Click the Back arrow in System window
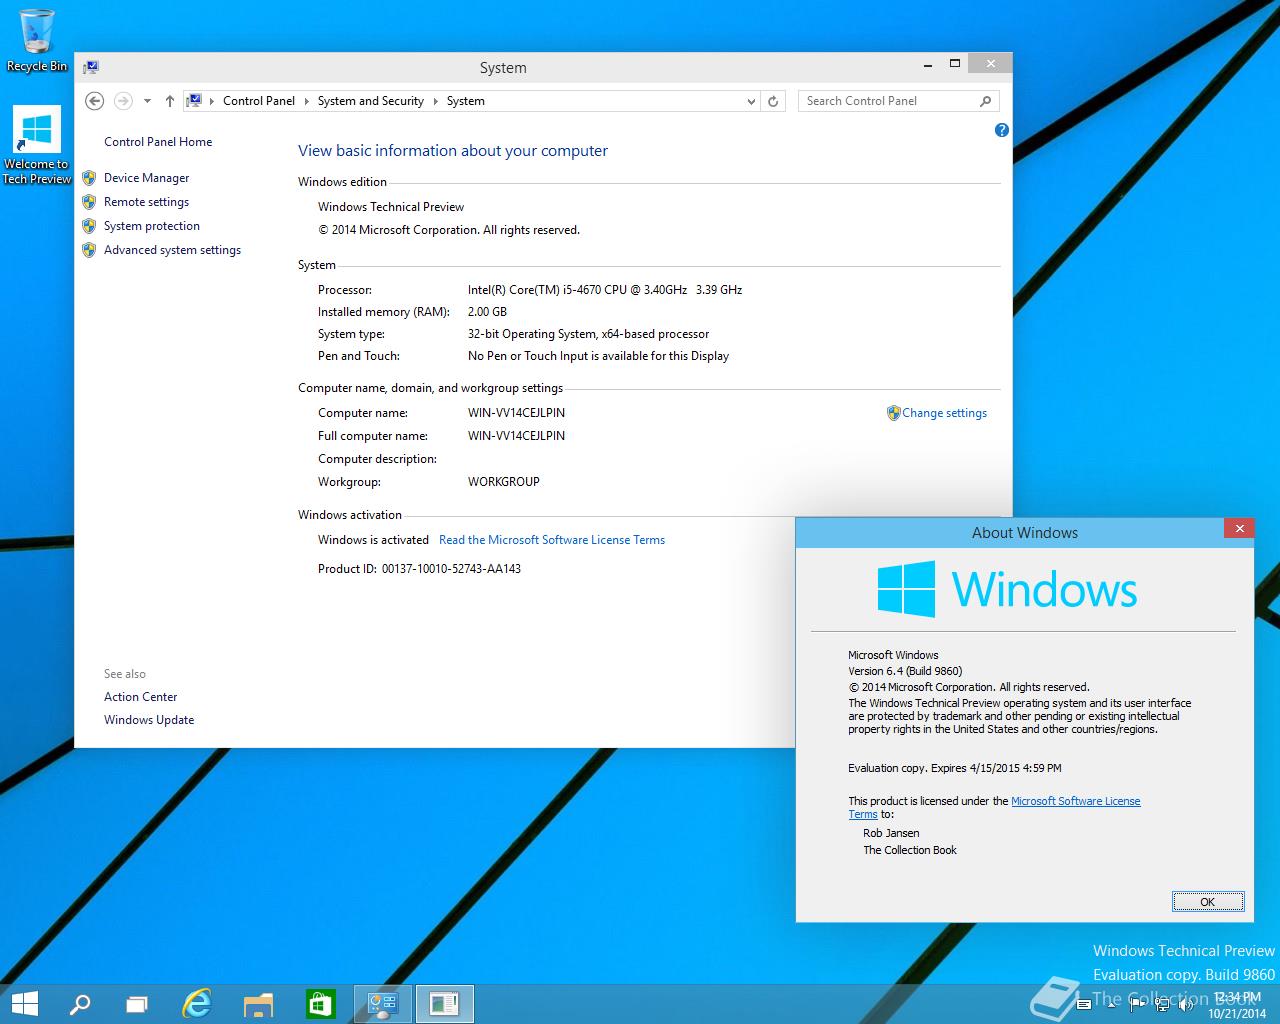This screenshot has height=1024, width=1280. pos(94,101)
